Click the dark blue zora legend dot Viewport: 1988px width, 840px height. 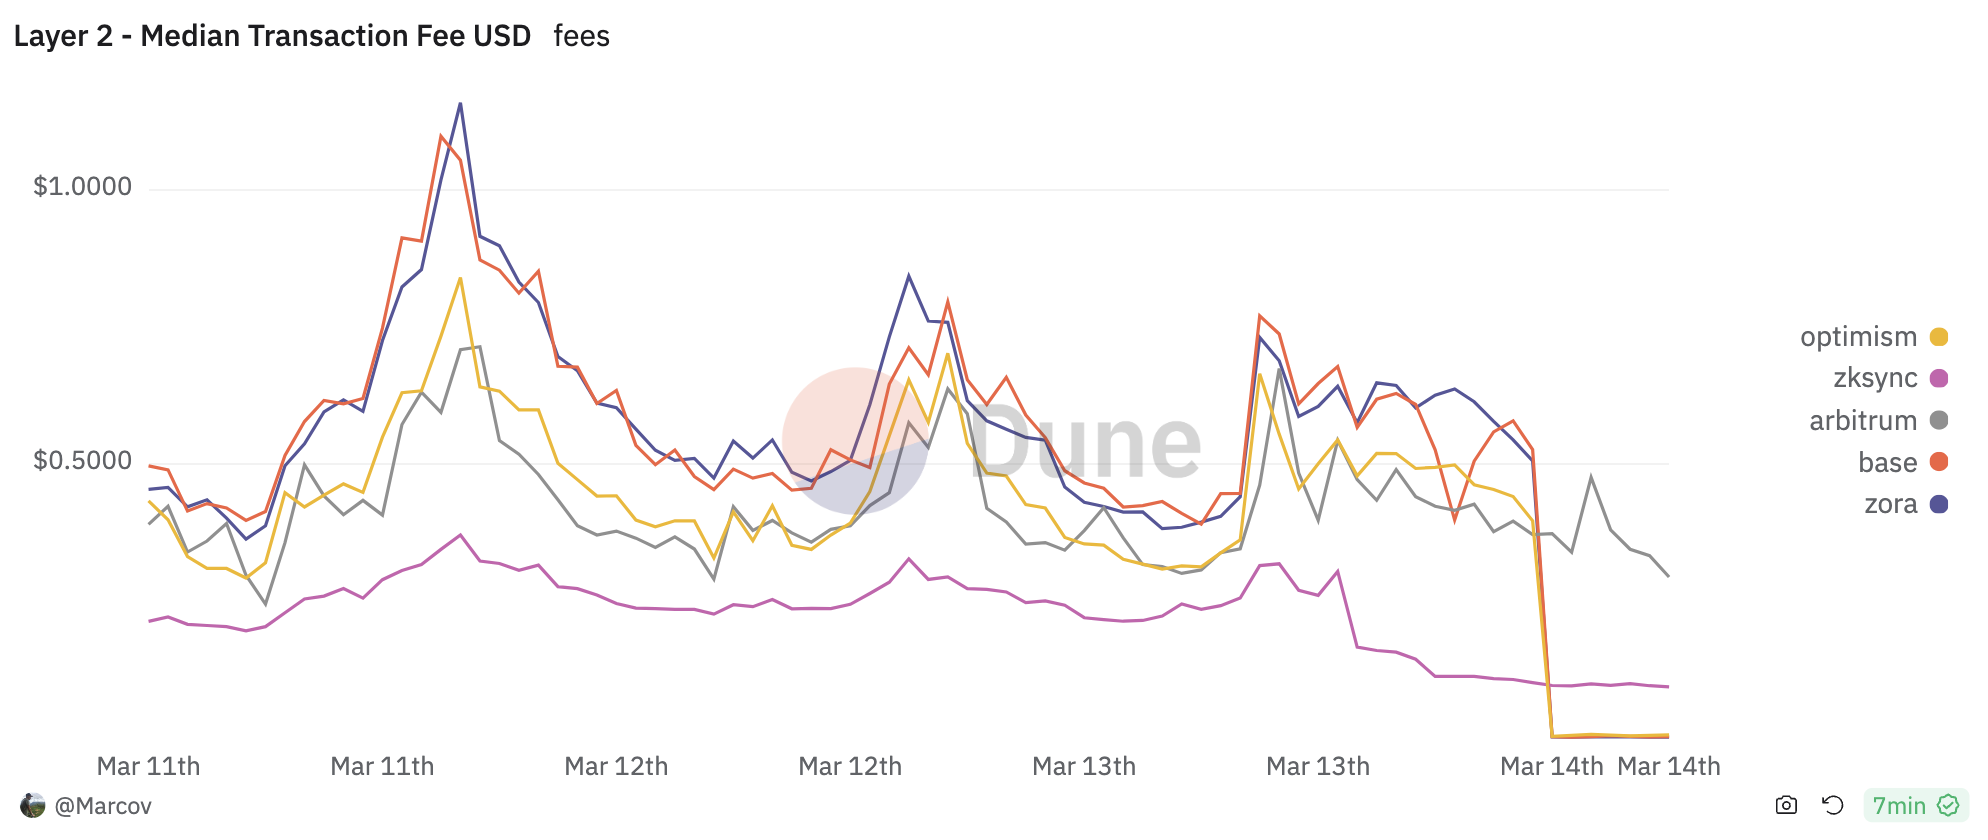(x=1939, y=504)
